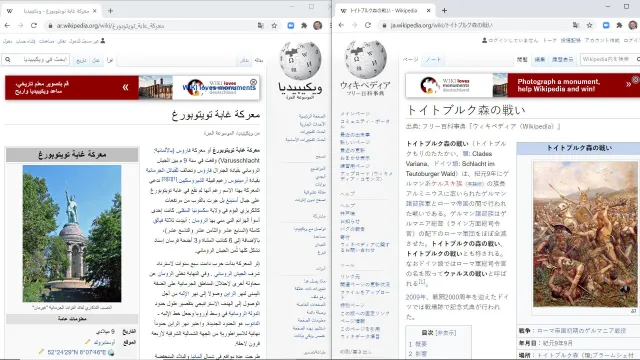
Task: Bookmark the Arabic Wikipedia page with star
Action: (274, 25)
